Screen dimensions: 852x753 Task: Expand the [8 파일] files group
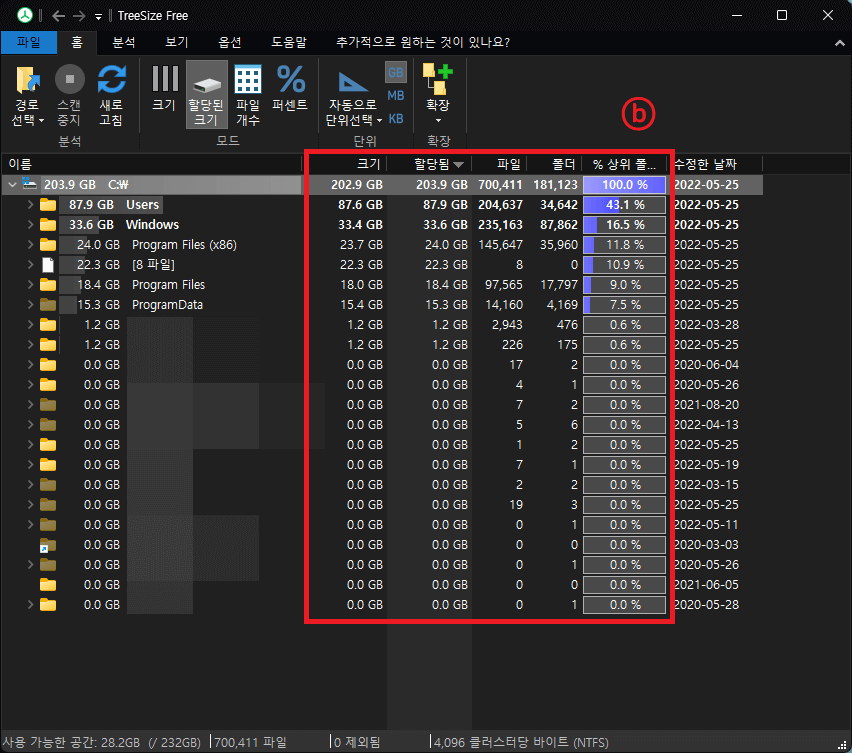30,265
